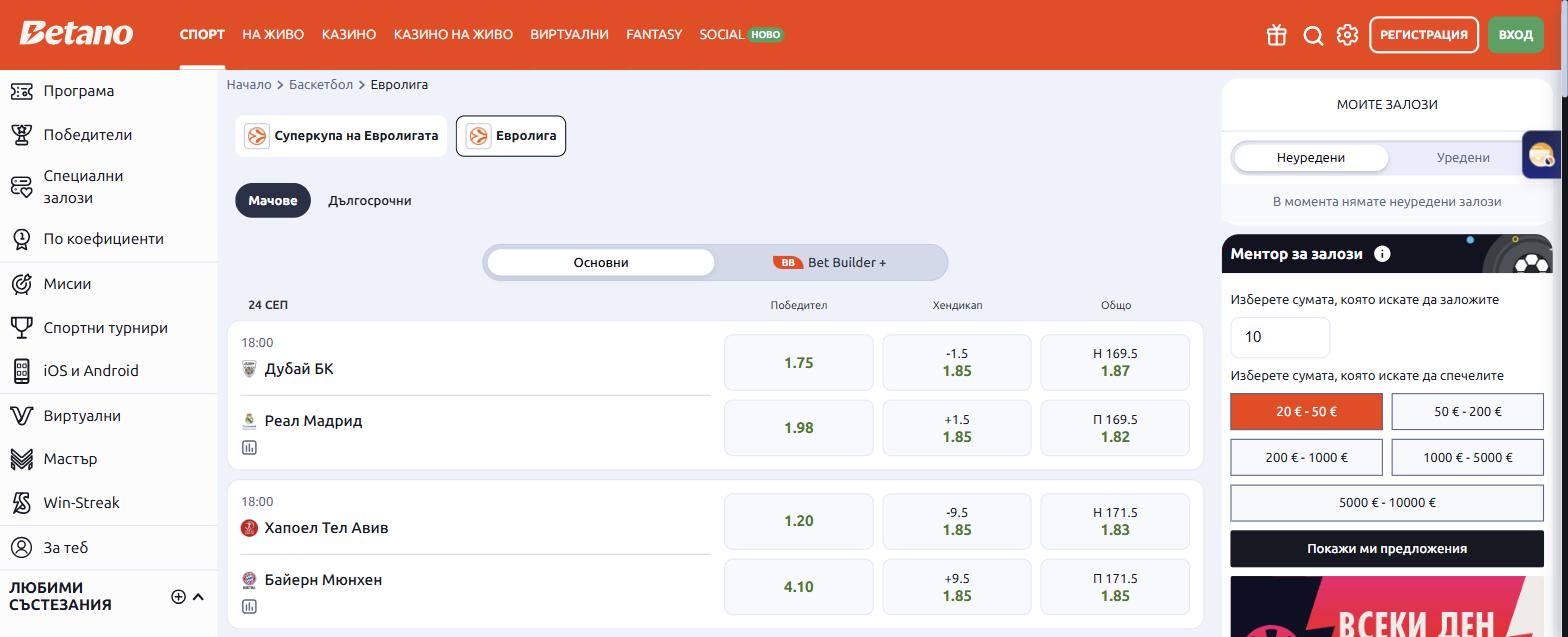Viewport: 1568px width, 637px height.
Task: Click the ВХОД button
Action: click(x=1516, y=35)
